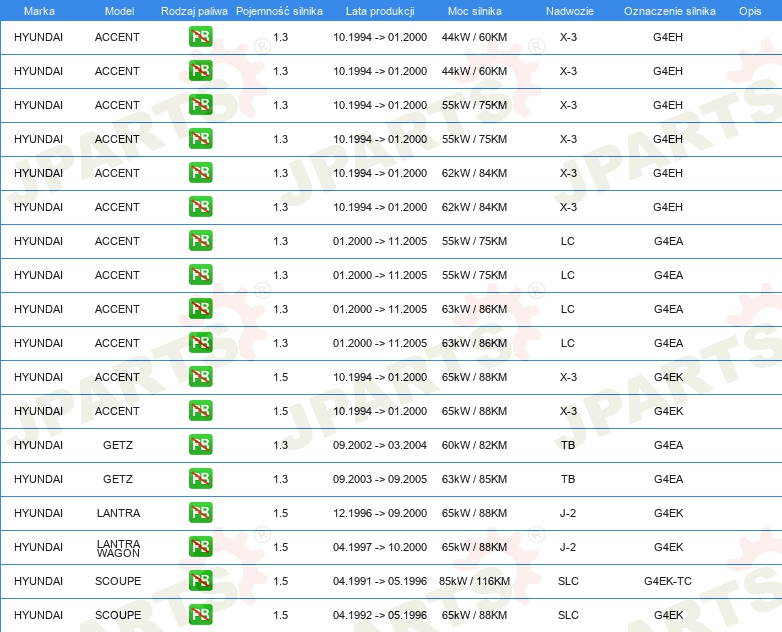Click the 85kW / 116KM power cell

point(474,581)
